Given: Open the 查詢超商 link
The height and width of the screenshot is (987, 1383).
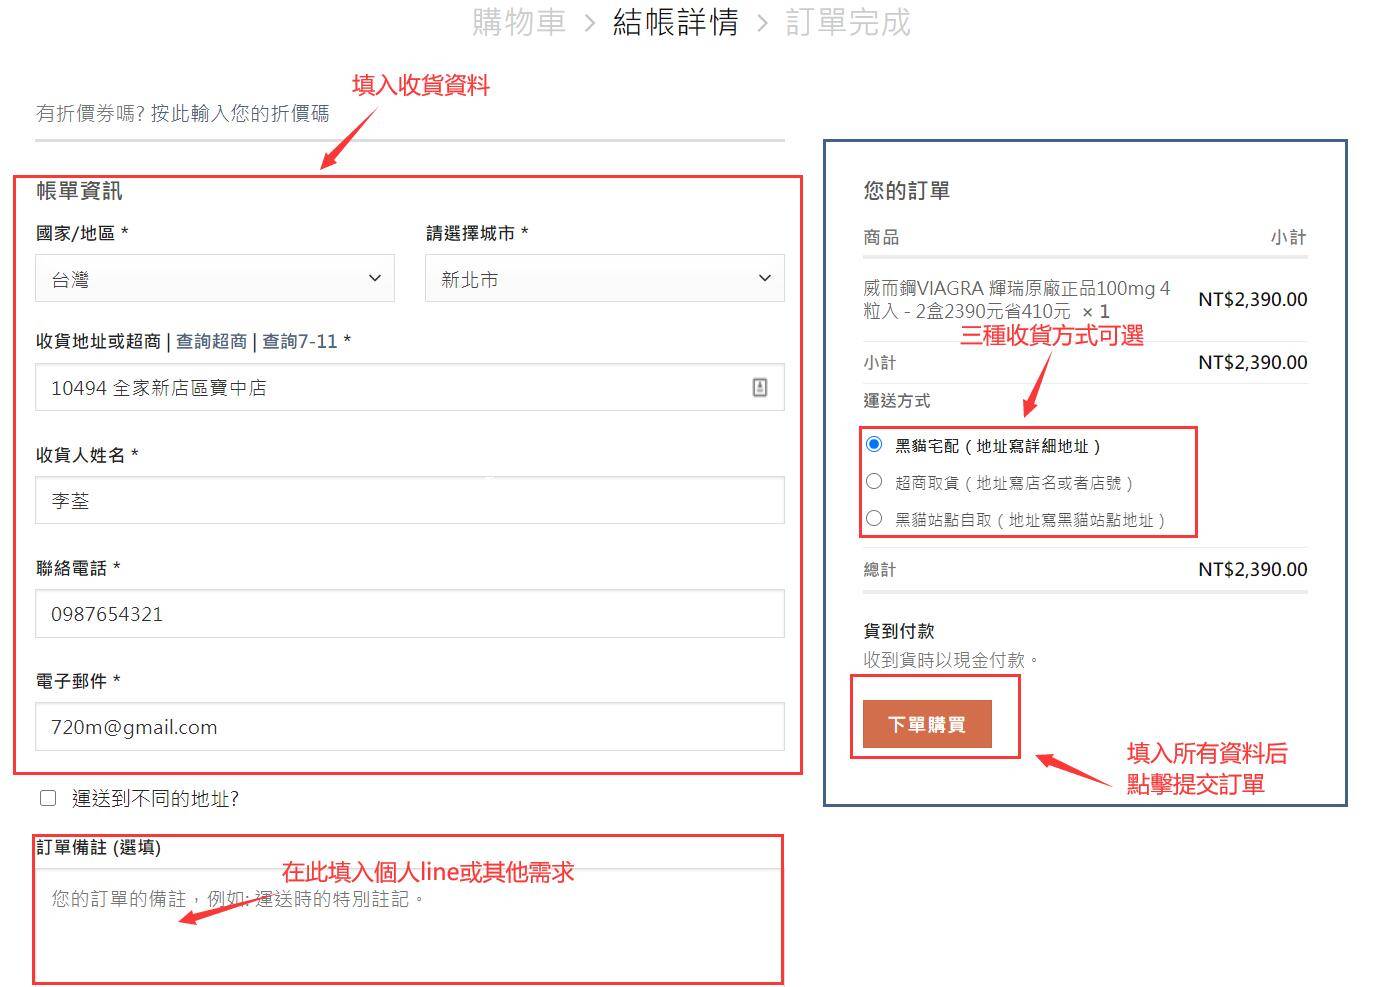Looking at the screenshot, I should pos(211,341).
